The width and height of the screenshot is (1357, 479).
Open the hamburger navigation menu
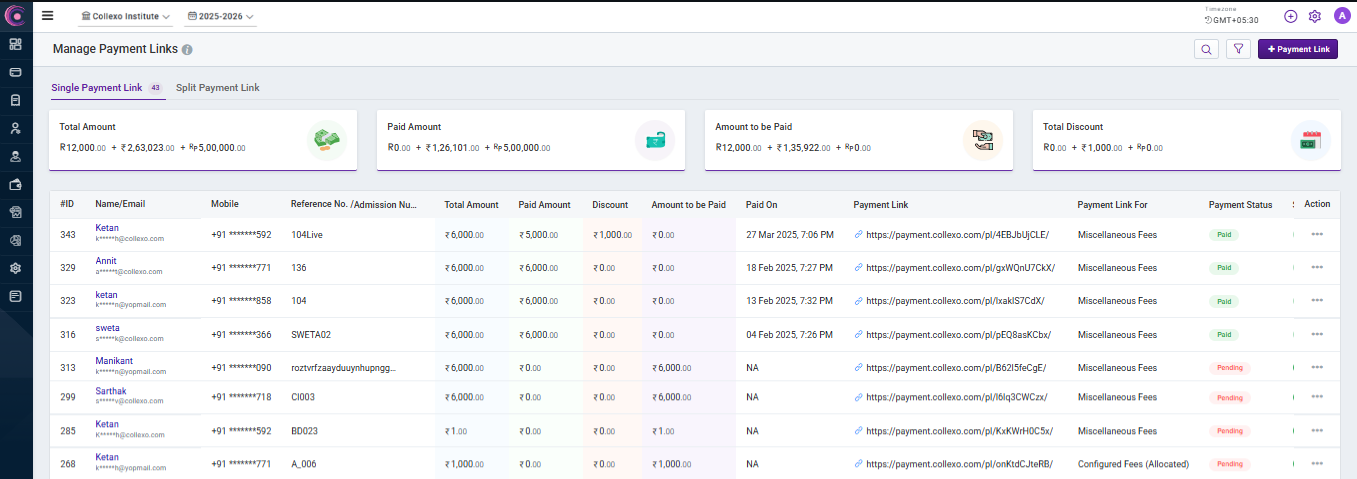[x=47, y=16]
